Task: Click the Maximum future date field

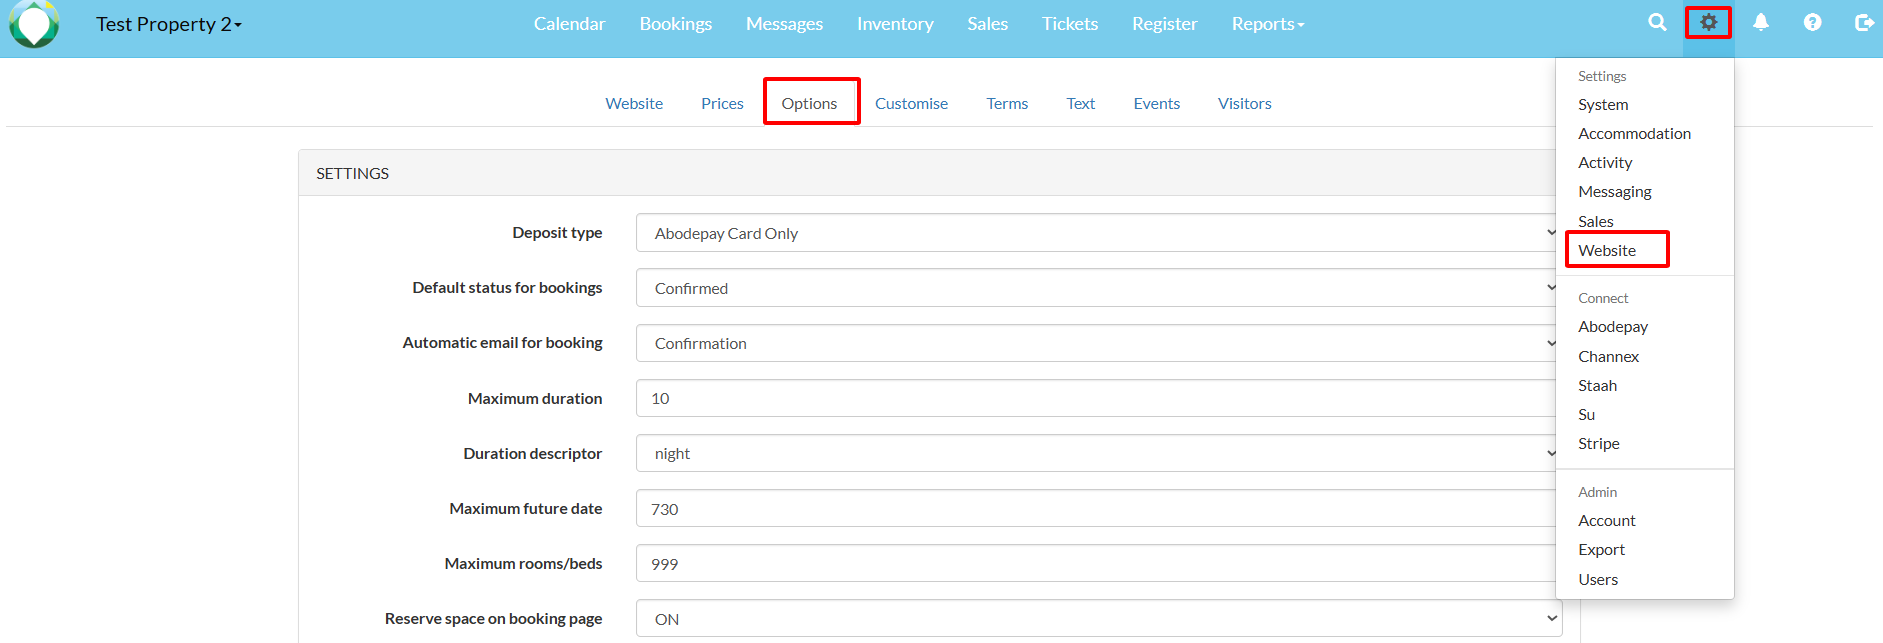Action: point(1098,509)
